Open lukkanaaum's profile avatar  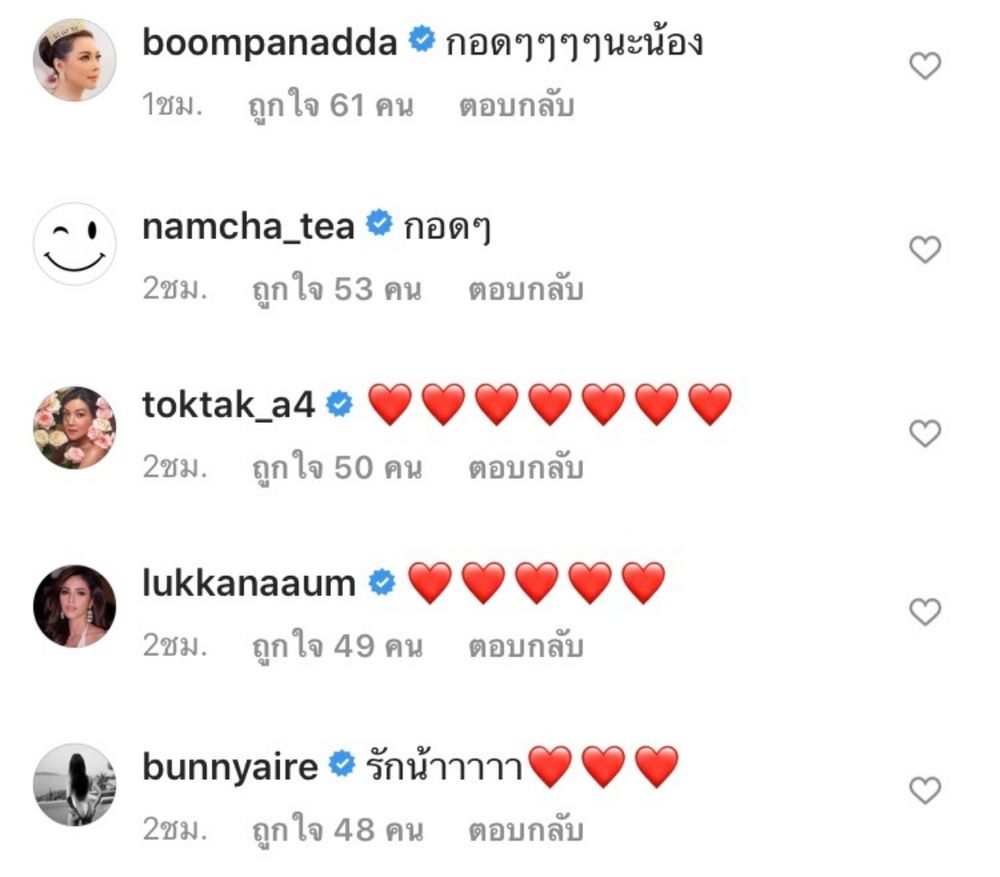[x=75, y=606]
